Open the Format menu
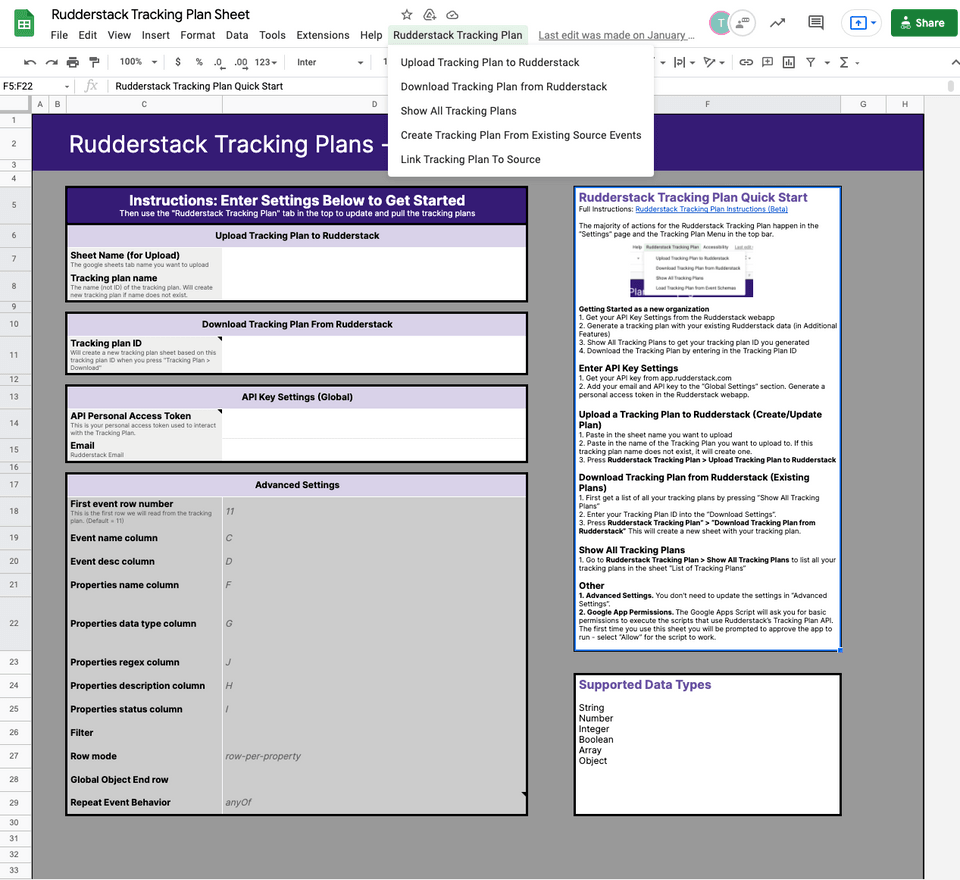 point(198,35)
